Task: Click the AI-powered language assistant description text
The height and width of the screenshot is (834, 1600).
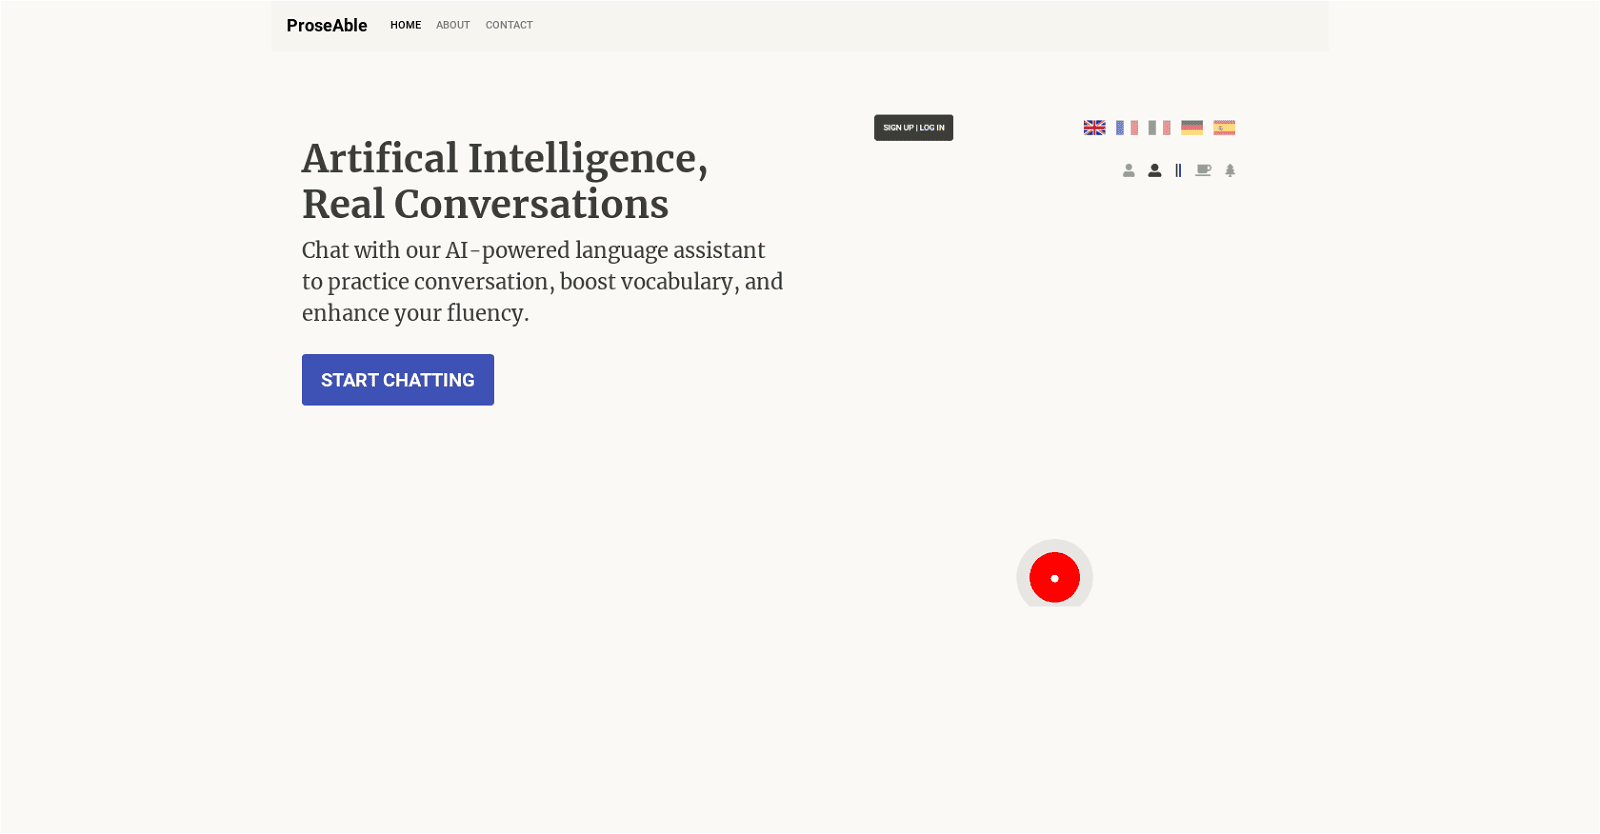Action: pyautogui.click(x=542, y=282)
